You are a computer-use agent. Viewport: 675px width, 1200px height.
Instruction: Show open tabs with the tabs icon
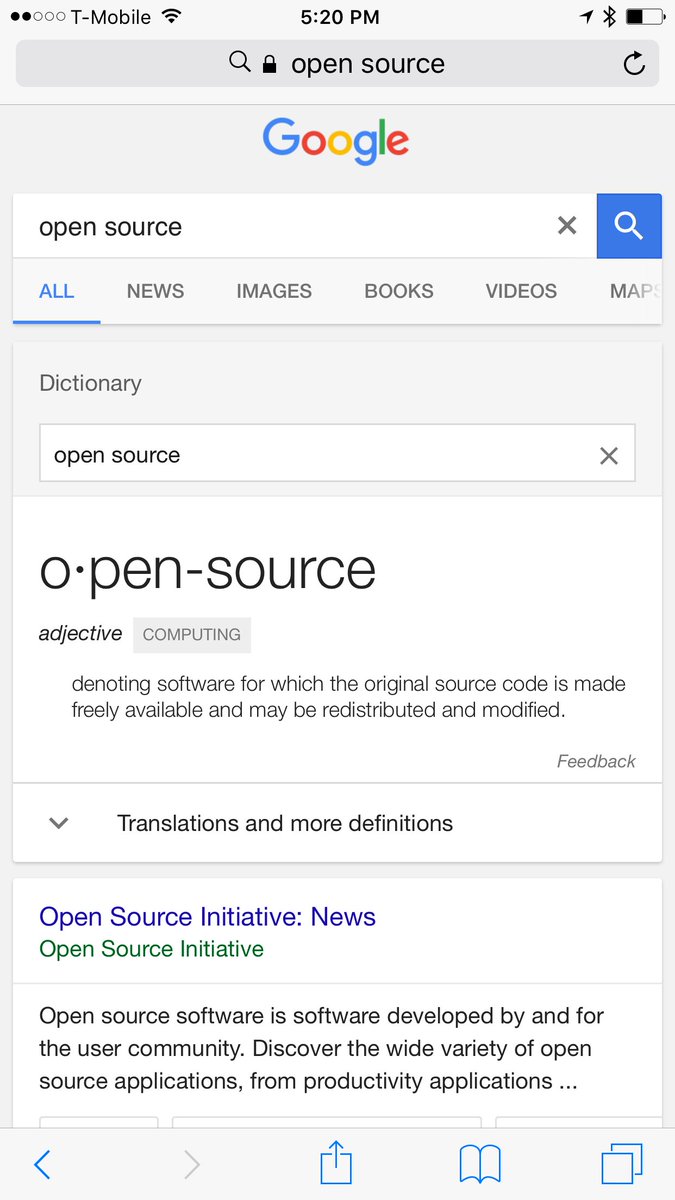[622, 1164]
